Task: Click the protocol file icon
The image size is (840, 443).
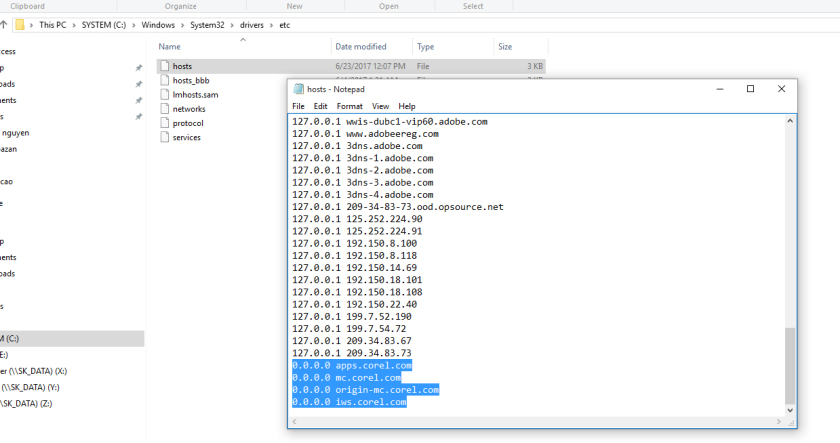Action: click(x=165, y=123)
